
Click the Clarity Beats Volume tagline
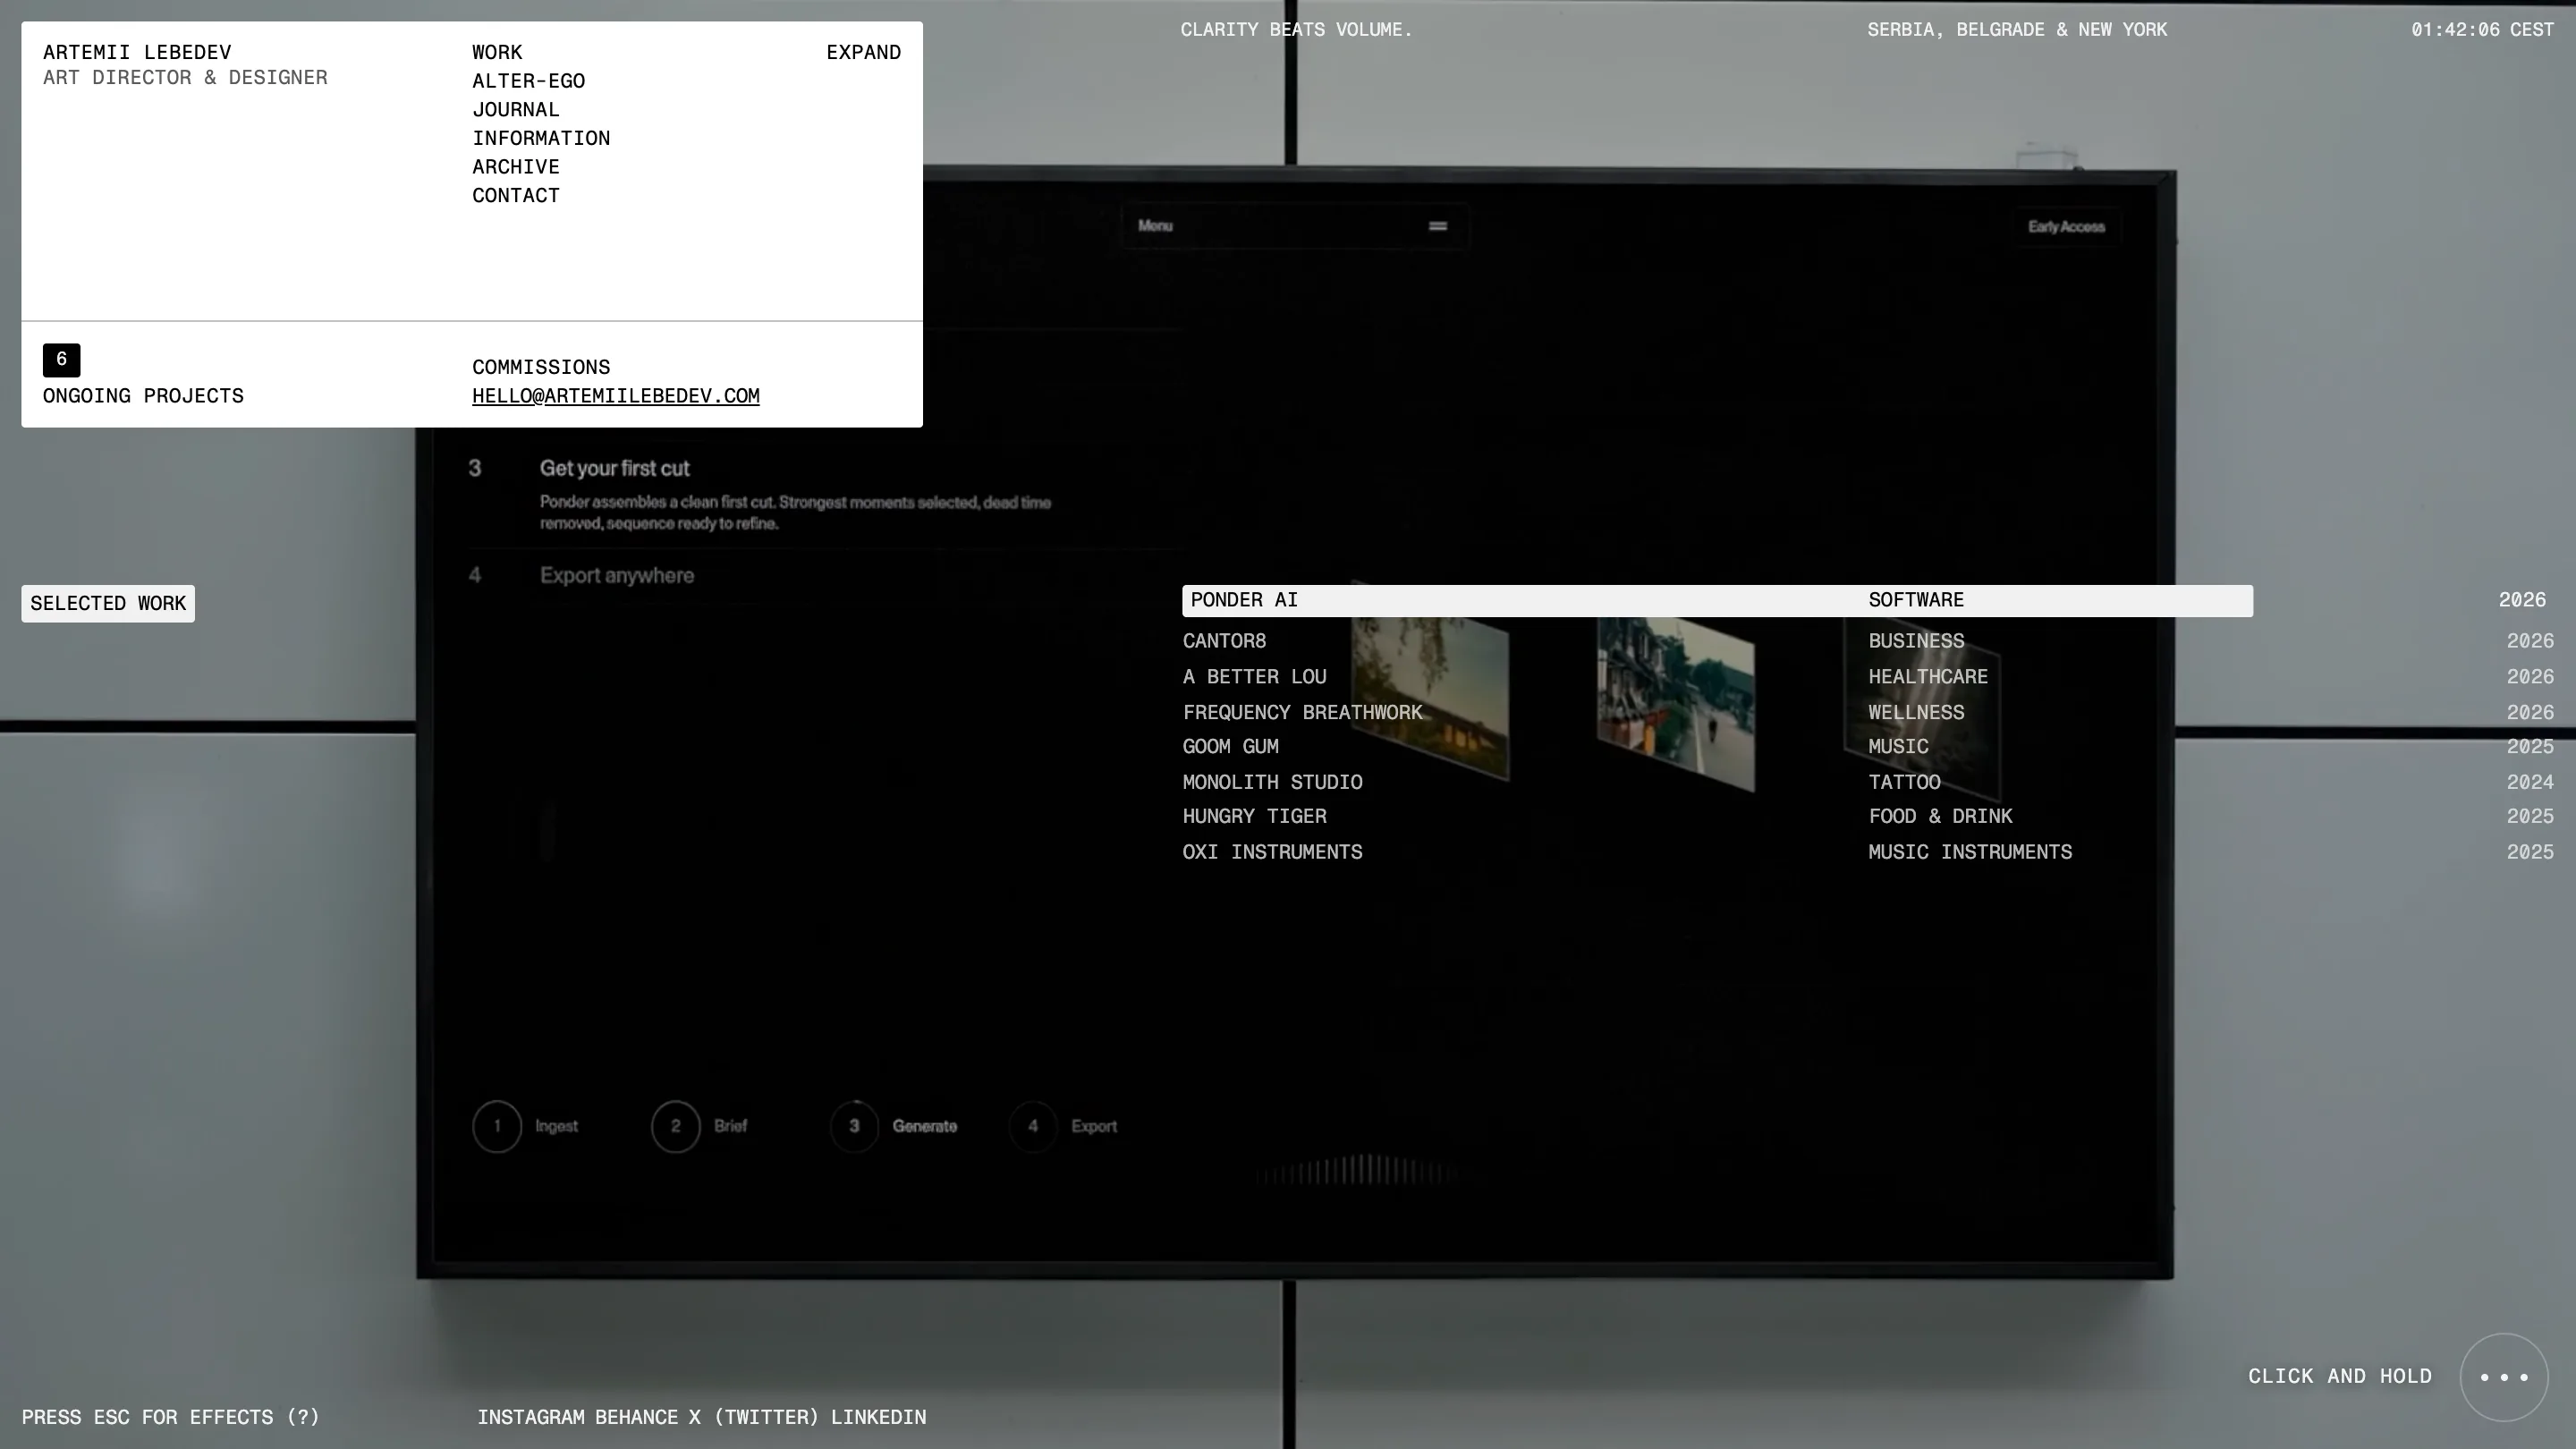(1296, 30)
